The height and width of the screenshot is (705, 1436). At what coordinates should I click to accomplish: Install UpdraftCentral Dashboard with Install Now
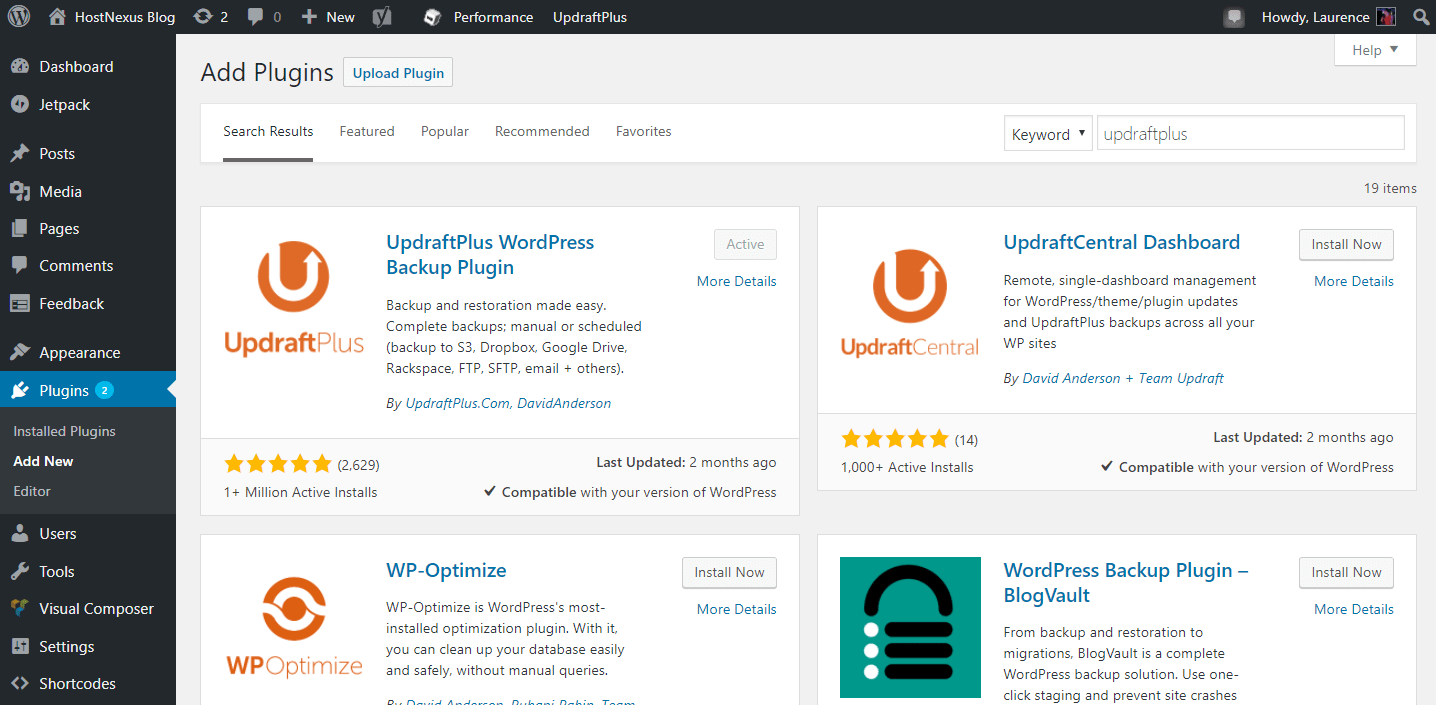coord(1346,244)
